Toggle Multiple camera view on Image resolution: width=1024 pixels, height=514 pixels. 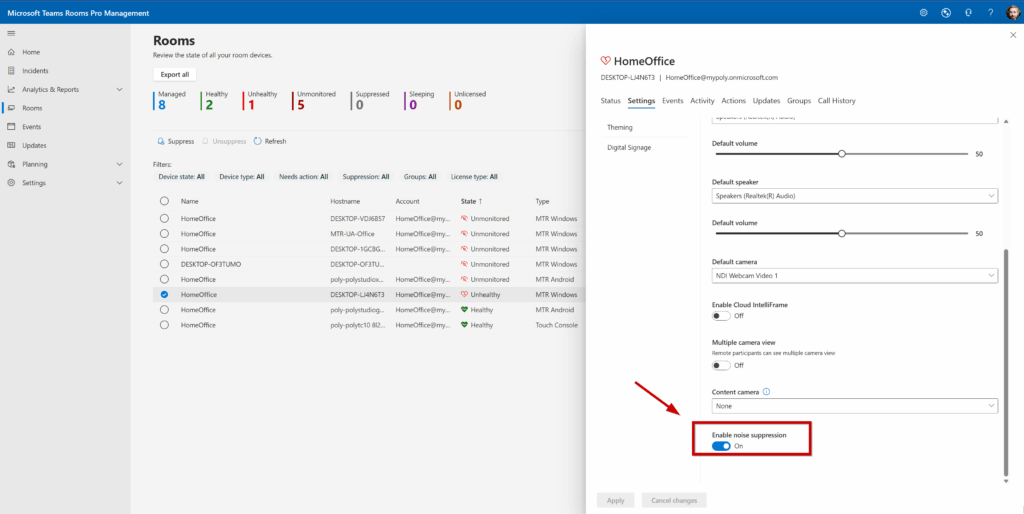721,365
